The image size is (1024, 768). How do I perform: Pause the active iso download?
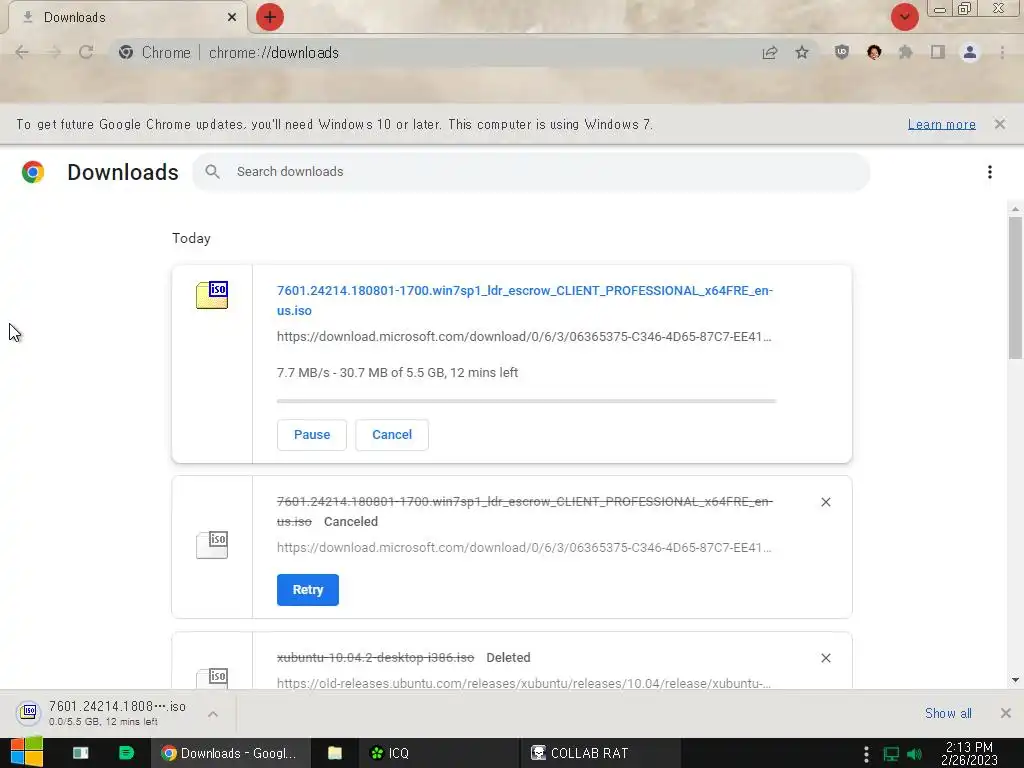[312, 435]
